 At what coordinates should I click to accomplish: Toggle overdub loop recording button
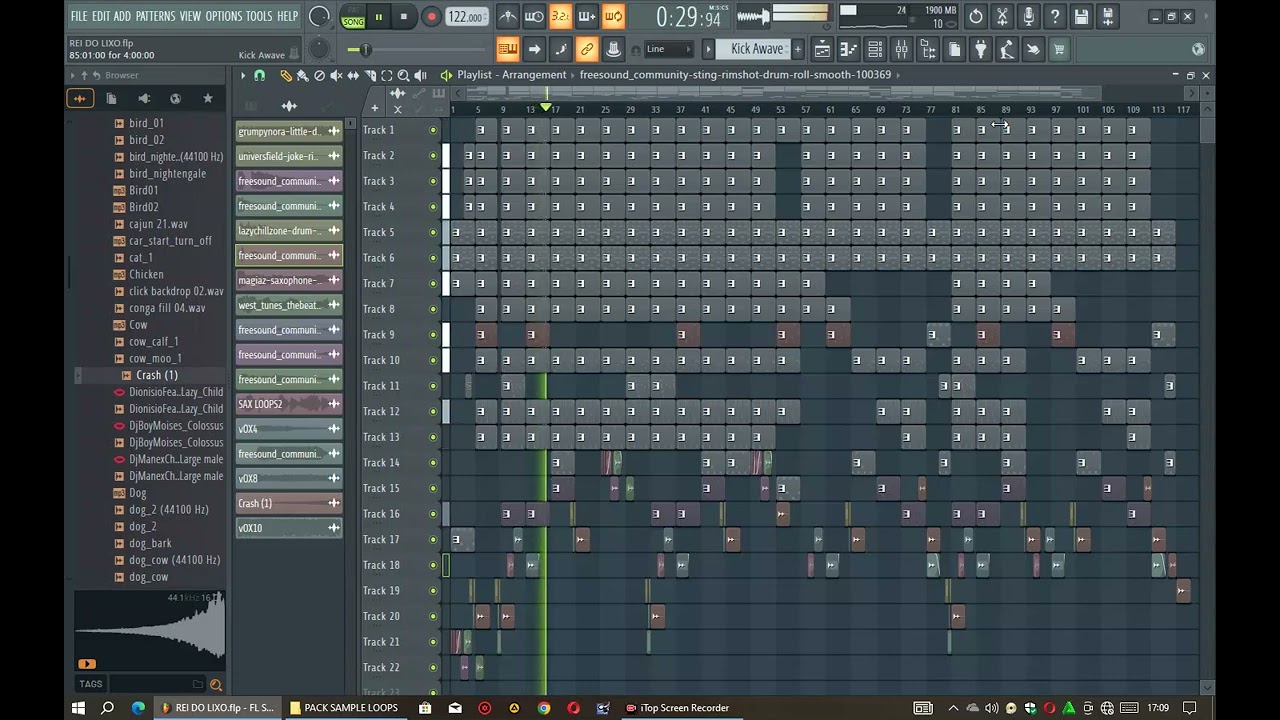click(x=587, y=16)
